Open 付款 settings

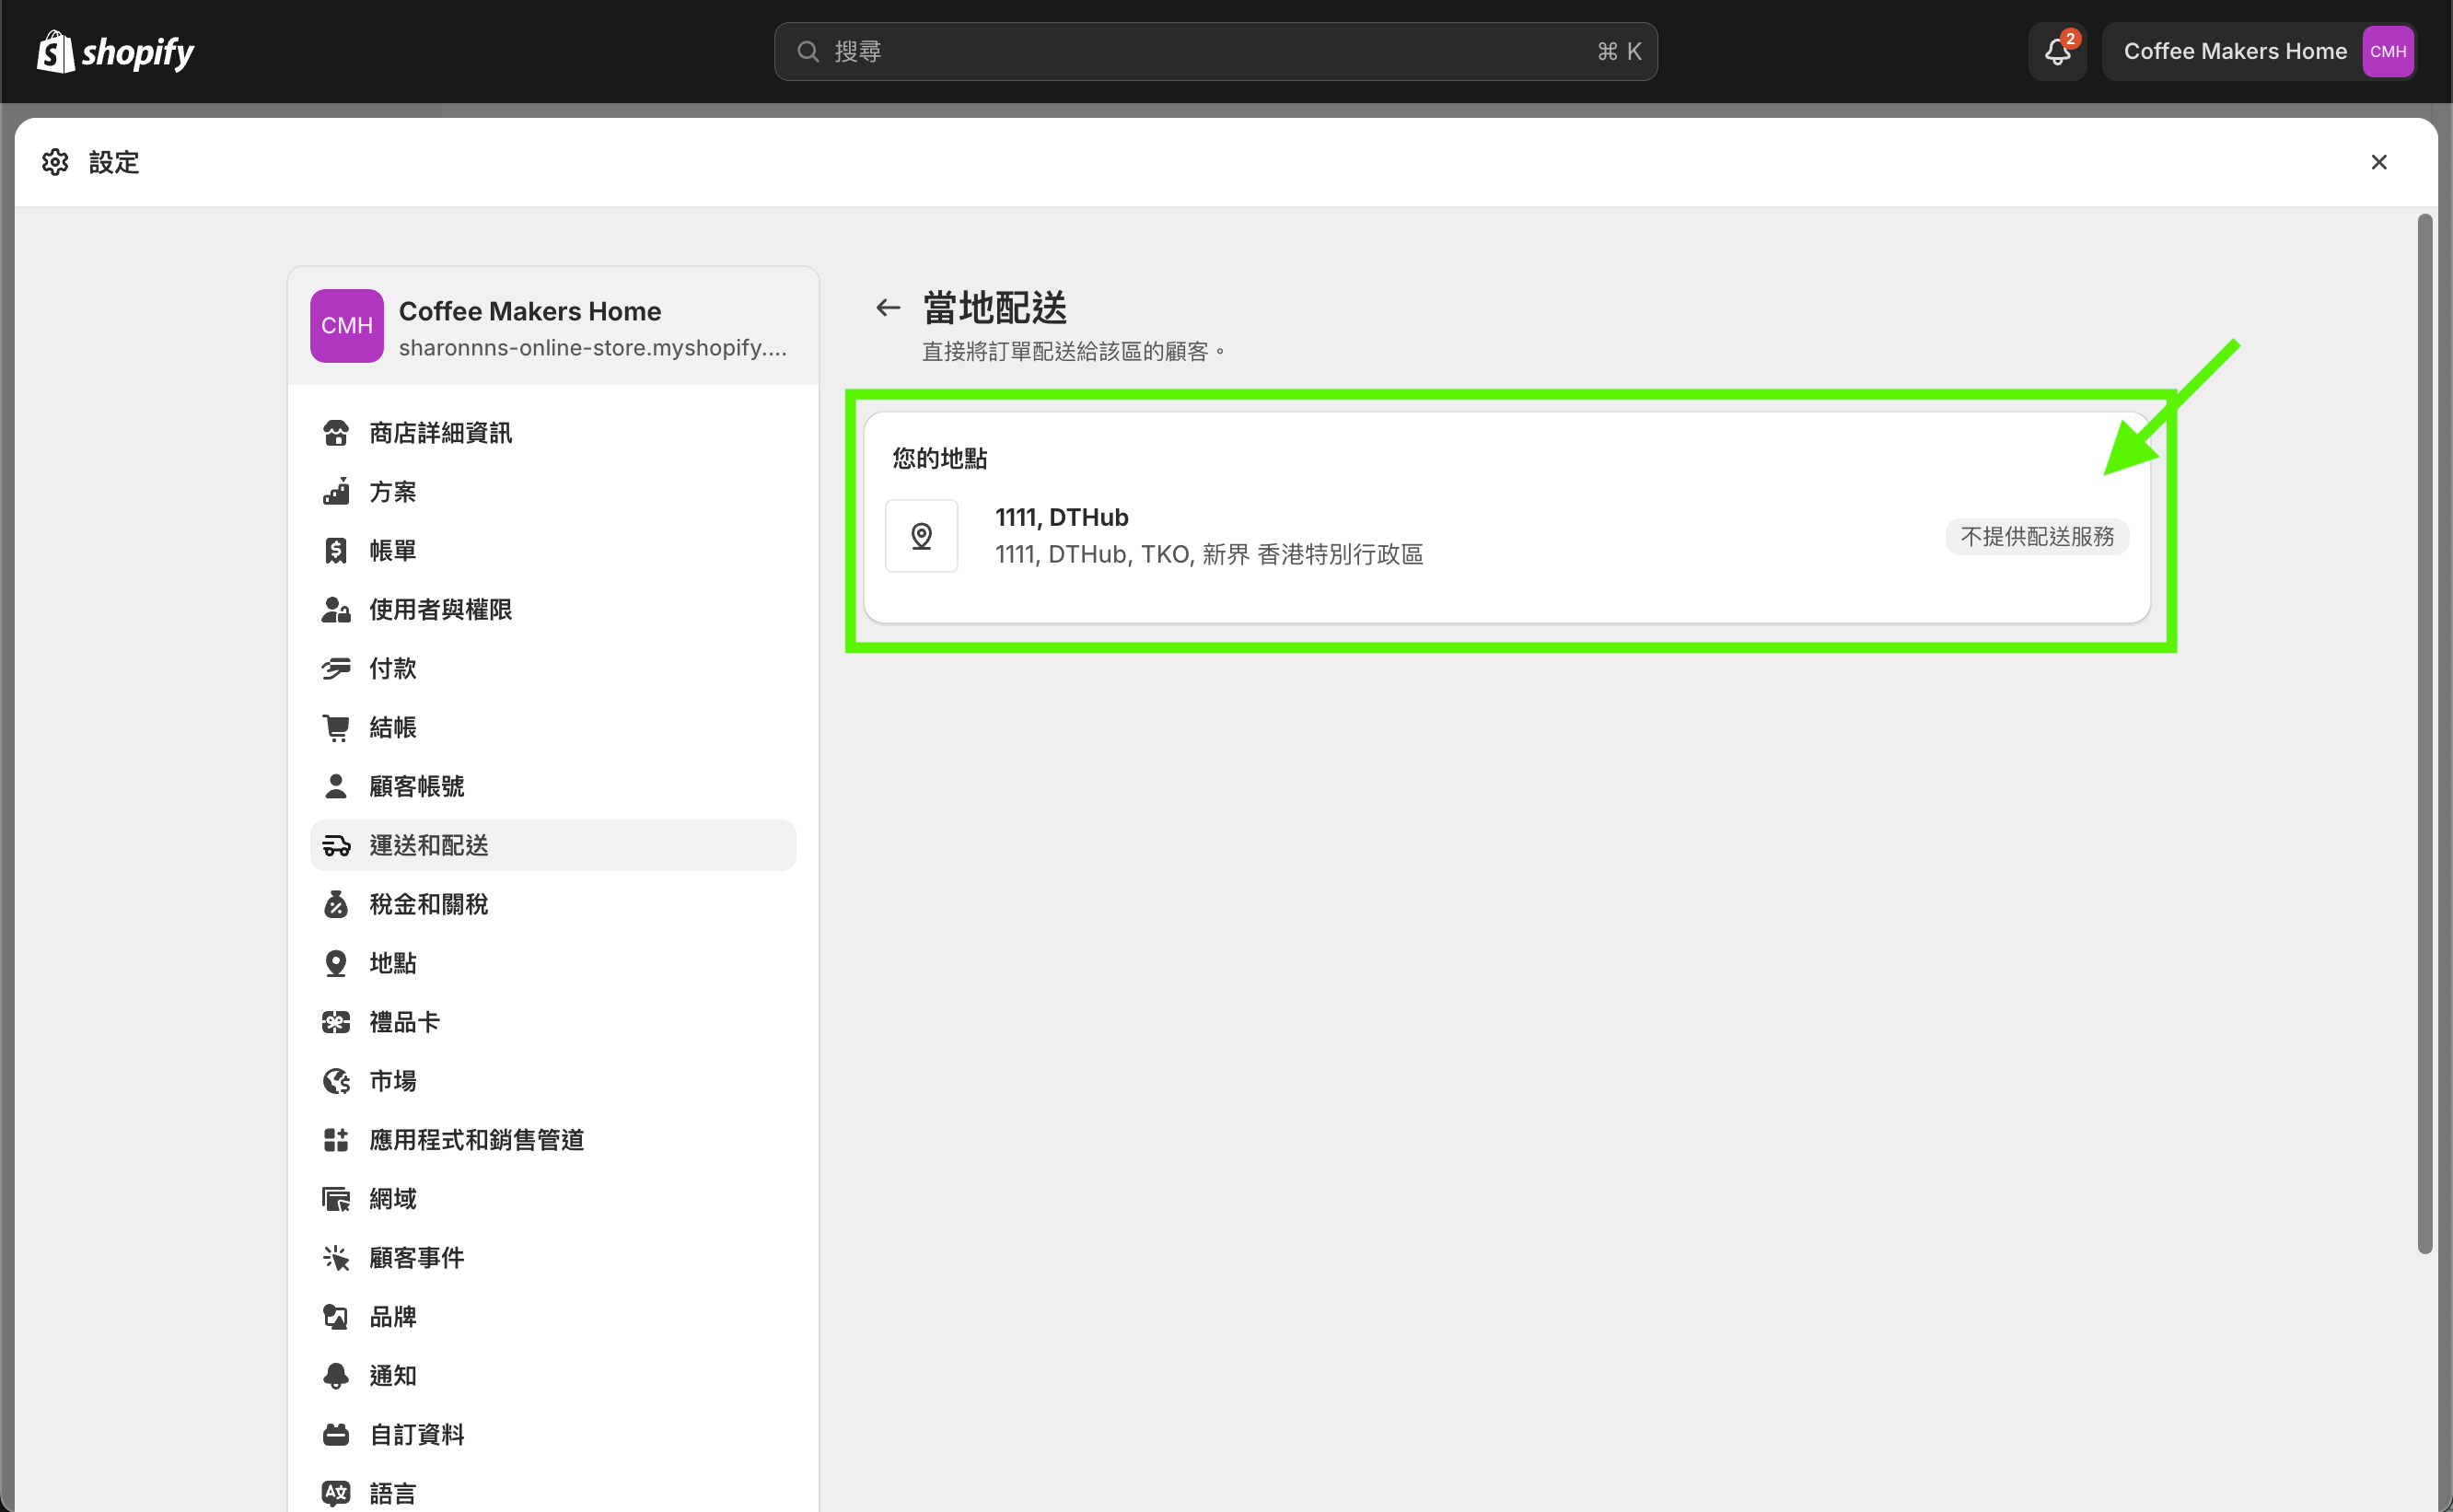point(553,669)
